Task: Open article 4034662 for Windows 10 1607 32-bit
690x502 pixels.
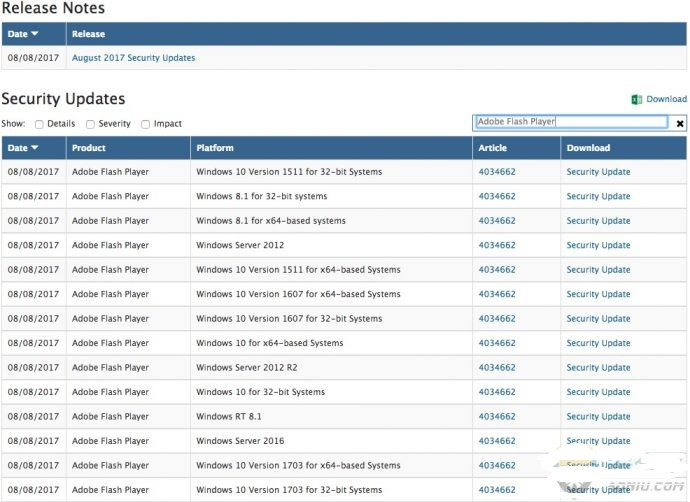Action: click(x=497, y=319)
